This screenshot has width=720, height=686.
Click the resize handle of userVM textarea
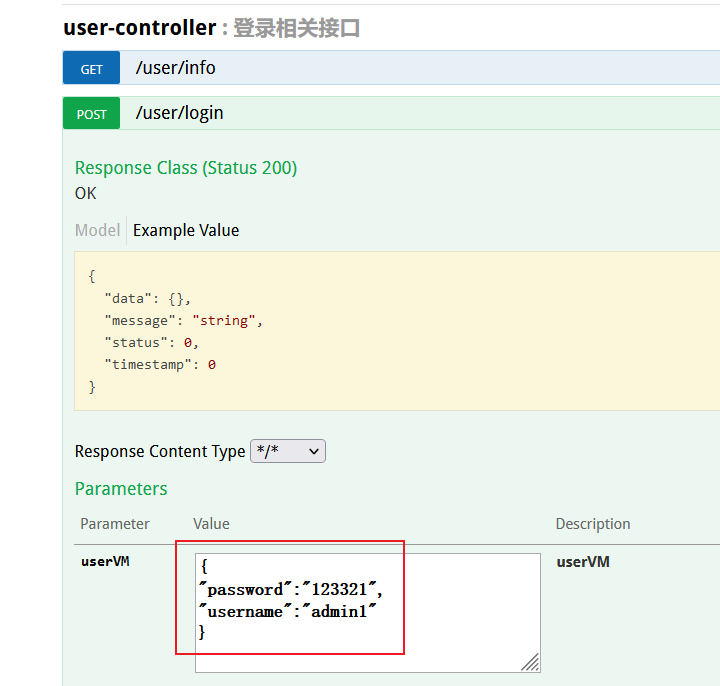tap(530, 662)
